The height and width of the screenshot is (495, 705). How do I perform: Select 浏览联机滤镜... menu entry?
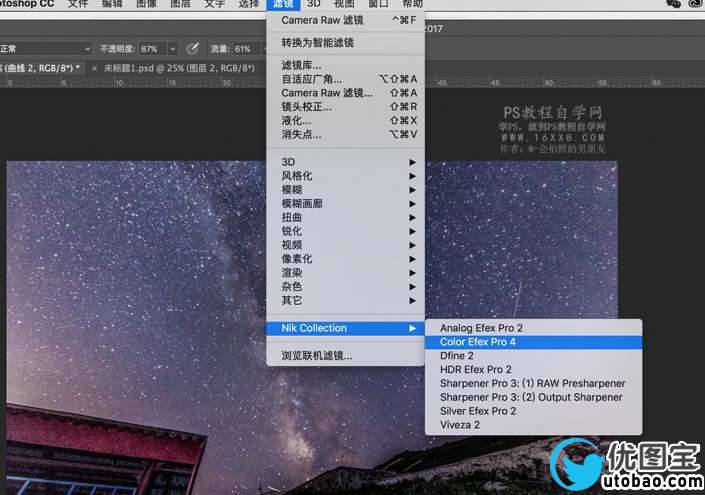[x=345, y=356]
